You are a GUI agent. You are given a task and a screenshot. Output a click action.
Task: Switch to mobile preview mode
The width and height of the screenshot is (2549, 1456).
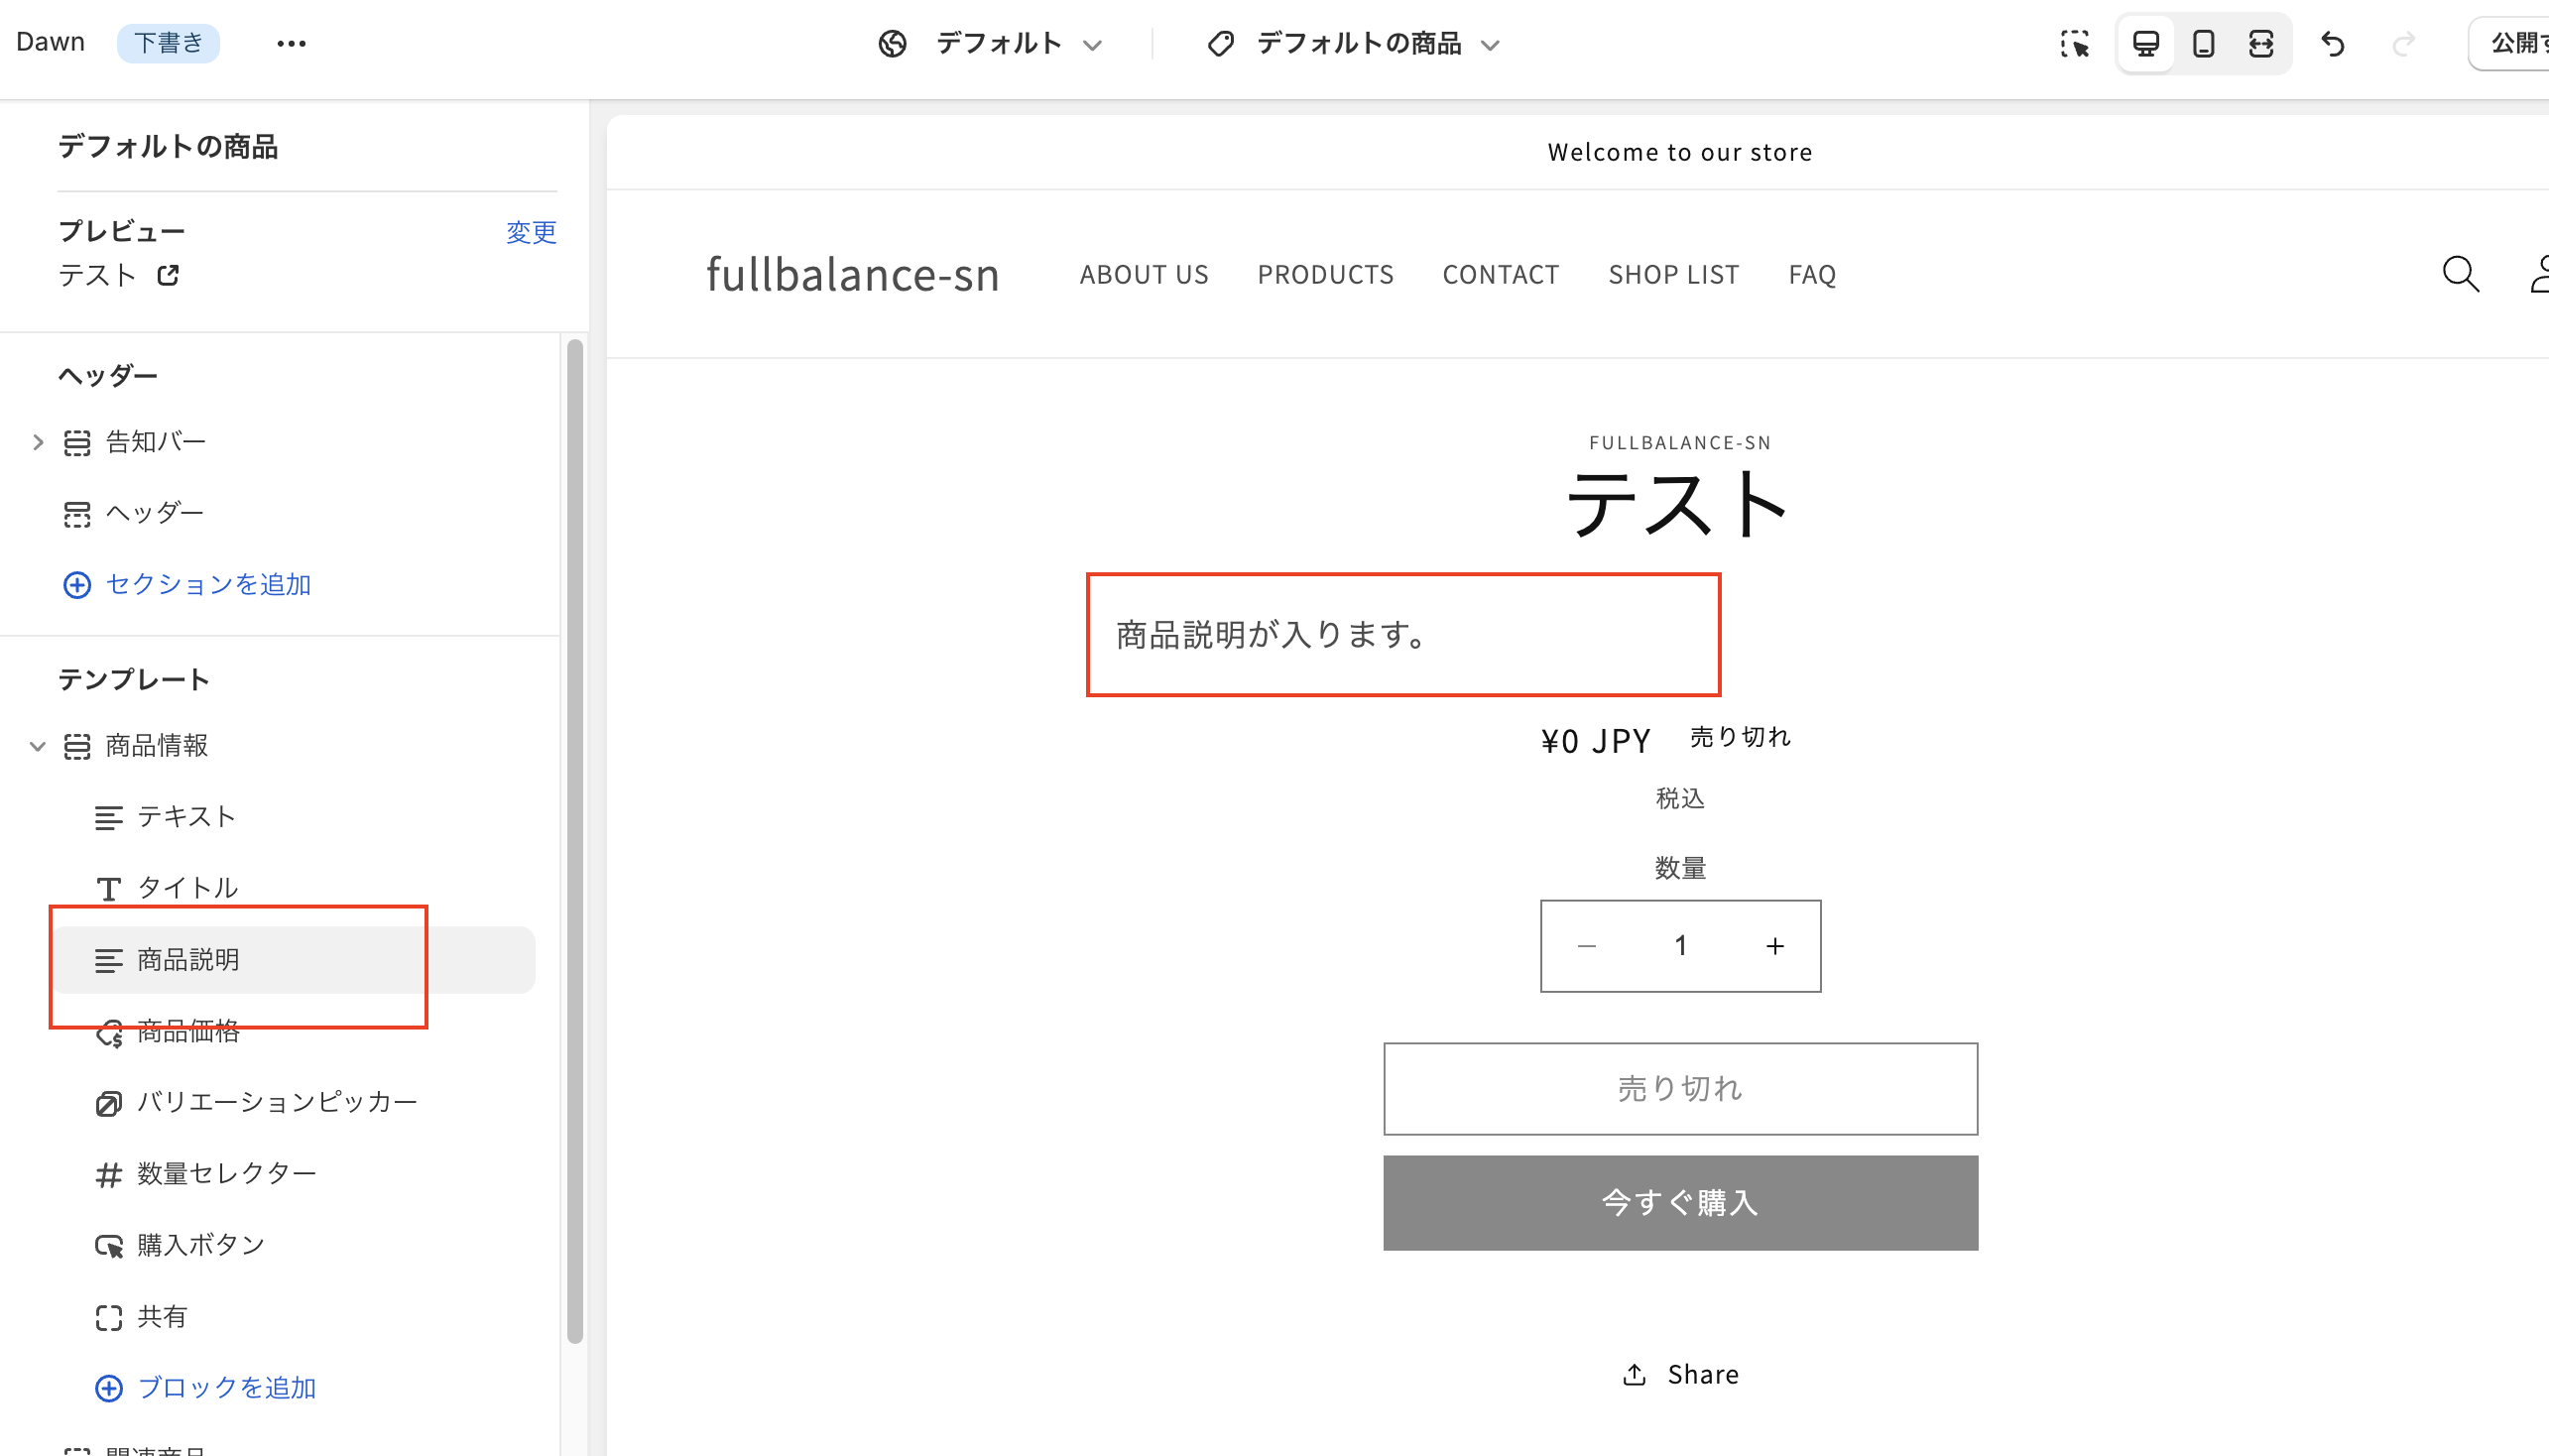(x=2203, y=44)
